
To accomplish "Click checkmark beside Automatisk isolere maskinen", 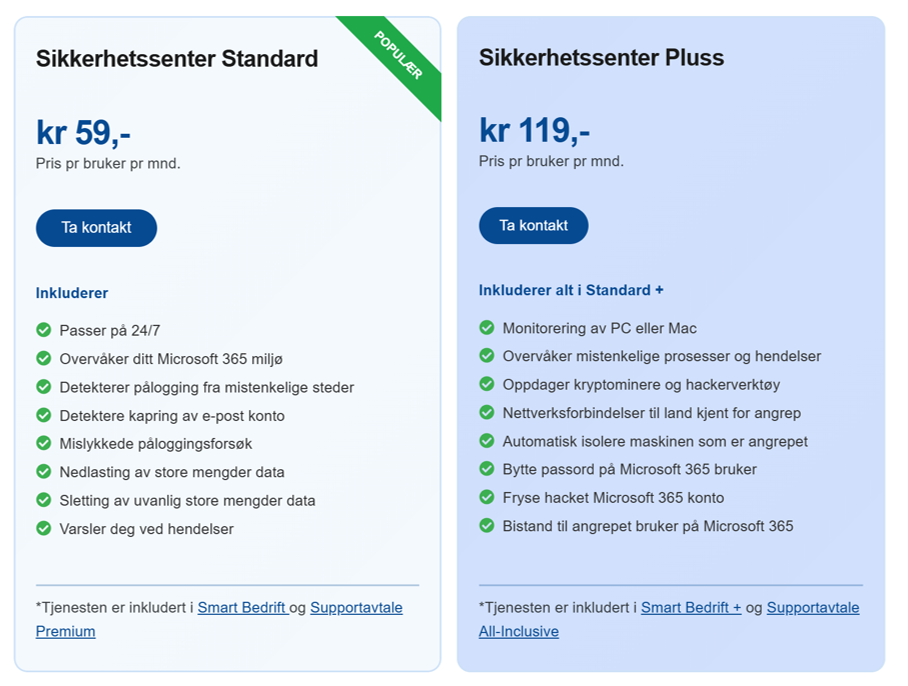I will pyautogui.click(x=487, y=441).
